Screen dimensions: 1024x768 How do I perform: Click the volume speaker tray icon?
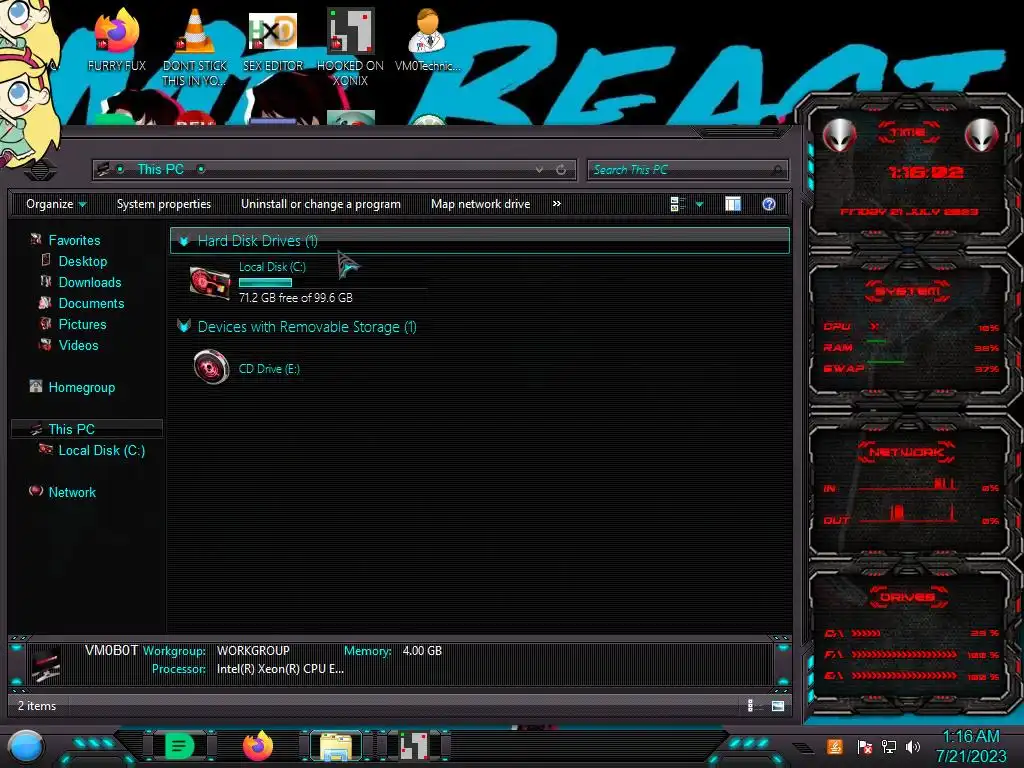[x=913, y=746]
